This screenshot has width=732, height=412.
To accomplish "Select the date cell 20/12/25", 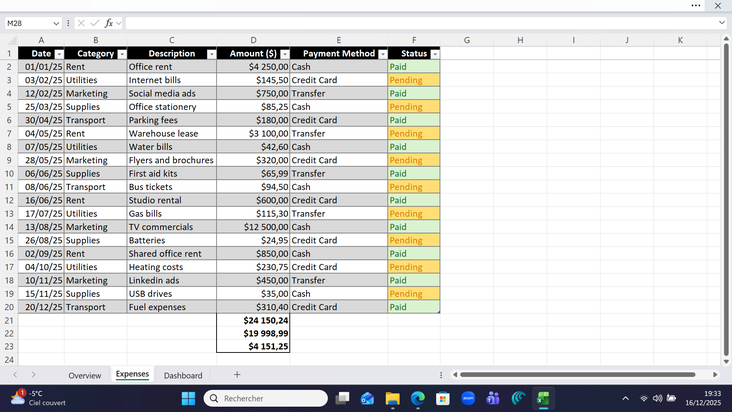I will tap(41, 307).
